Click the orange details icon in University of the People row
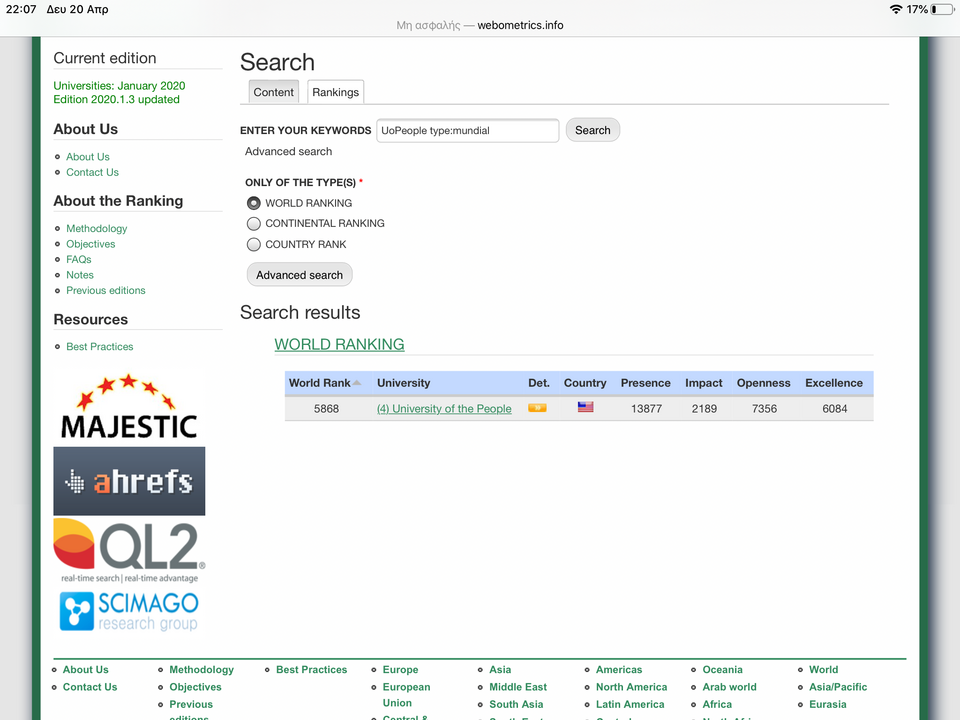The height and width of the screenshot is (720, 960). tap(537, 408)
